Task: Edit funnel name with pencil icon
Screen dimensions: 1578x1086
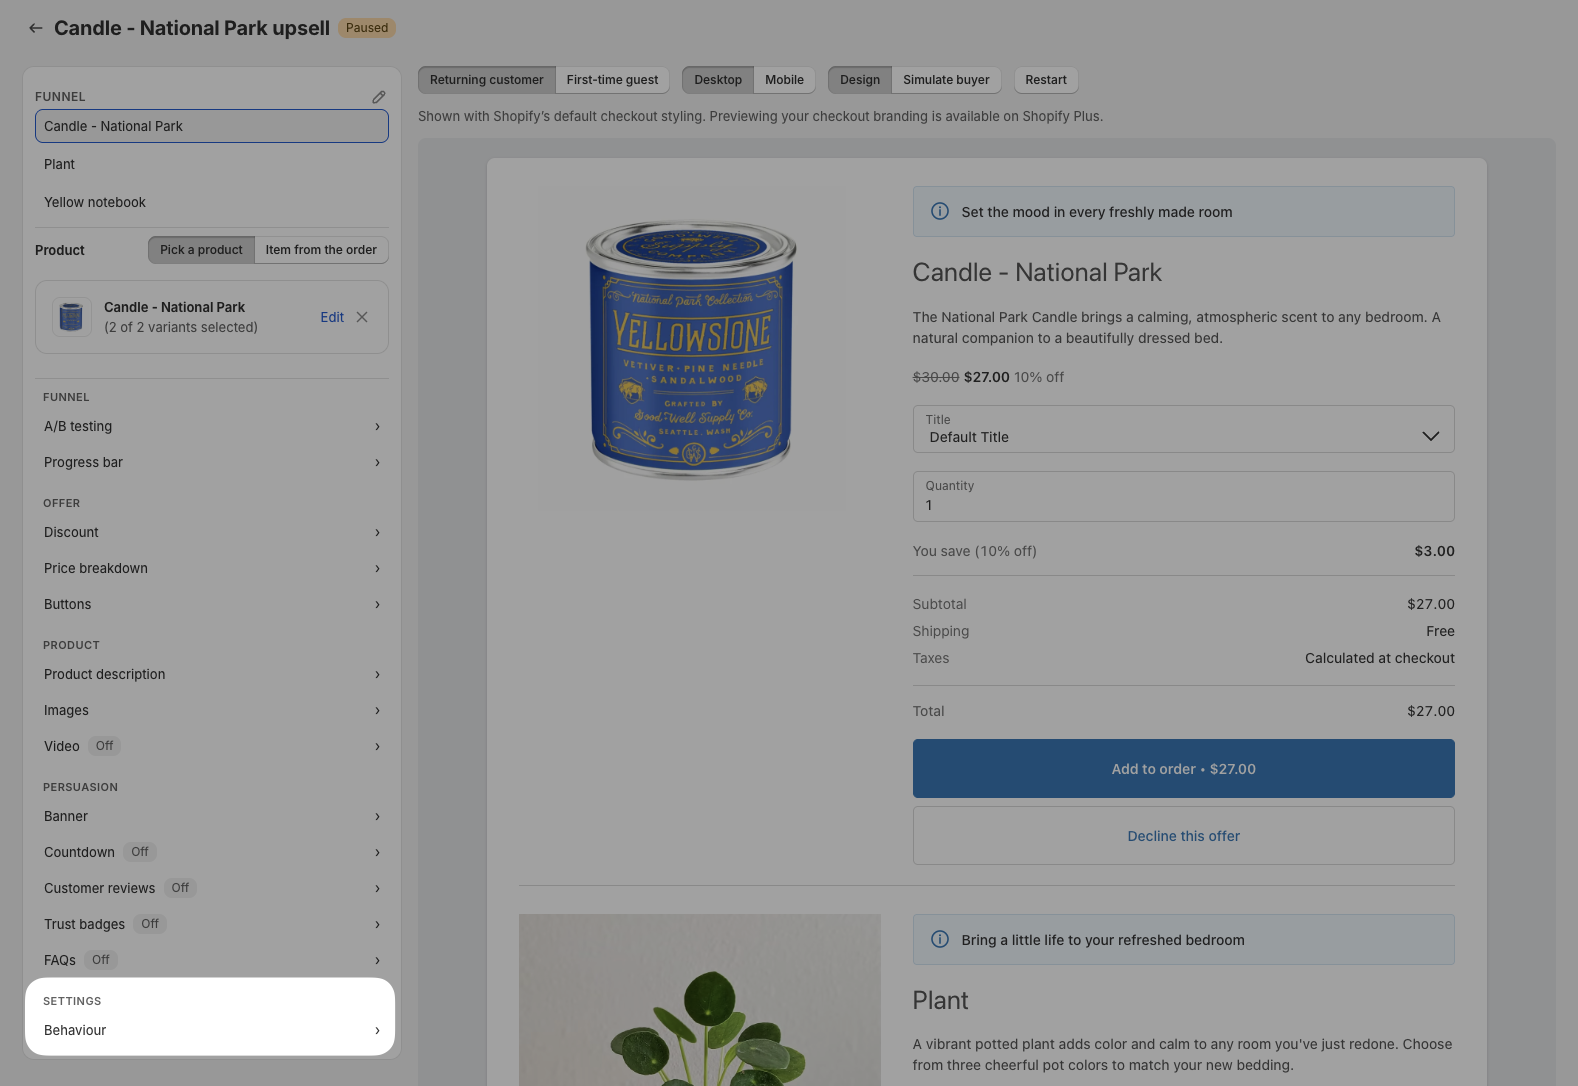Action: pyautogui.click(x=379, y=97)
